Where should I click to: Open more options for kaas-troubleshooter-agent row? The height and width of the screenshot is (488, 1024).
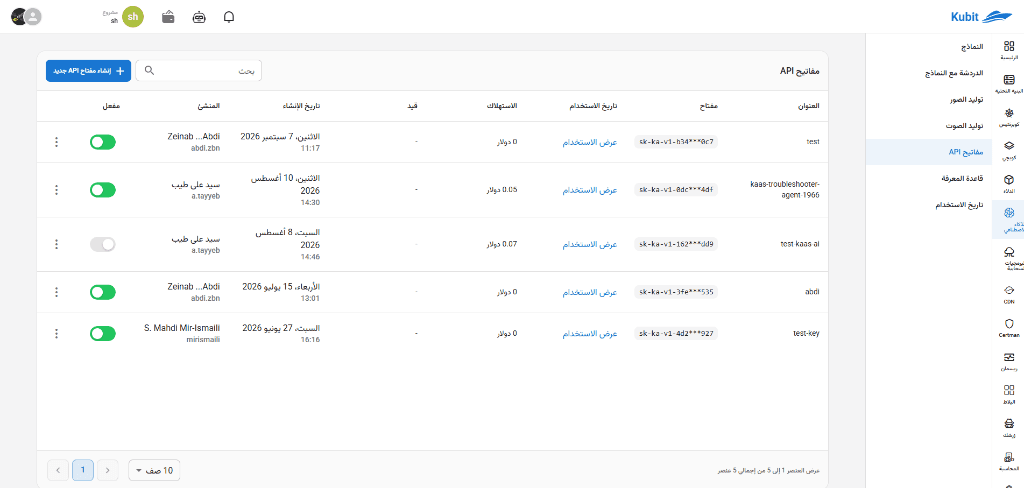click(x=56, y=190)
